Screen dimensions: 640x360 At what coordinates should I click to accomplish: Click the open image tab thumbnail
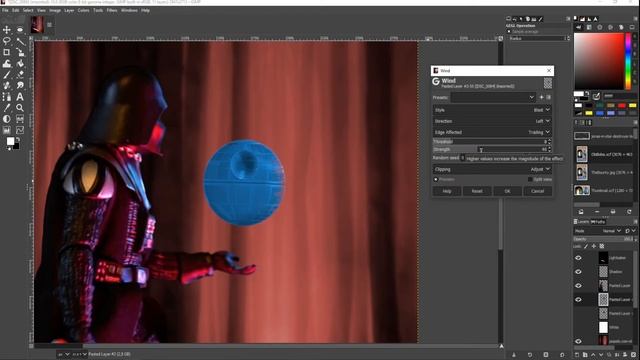(x=37, y=24)
